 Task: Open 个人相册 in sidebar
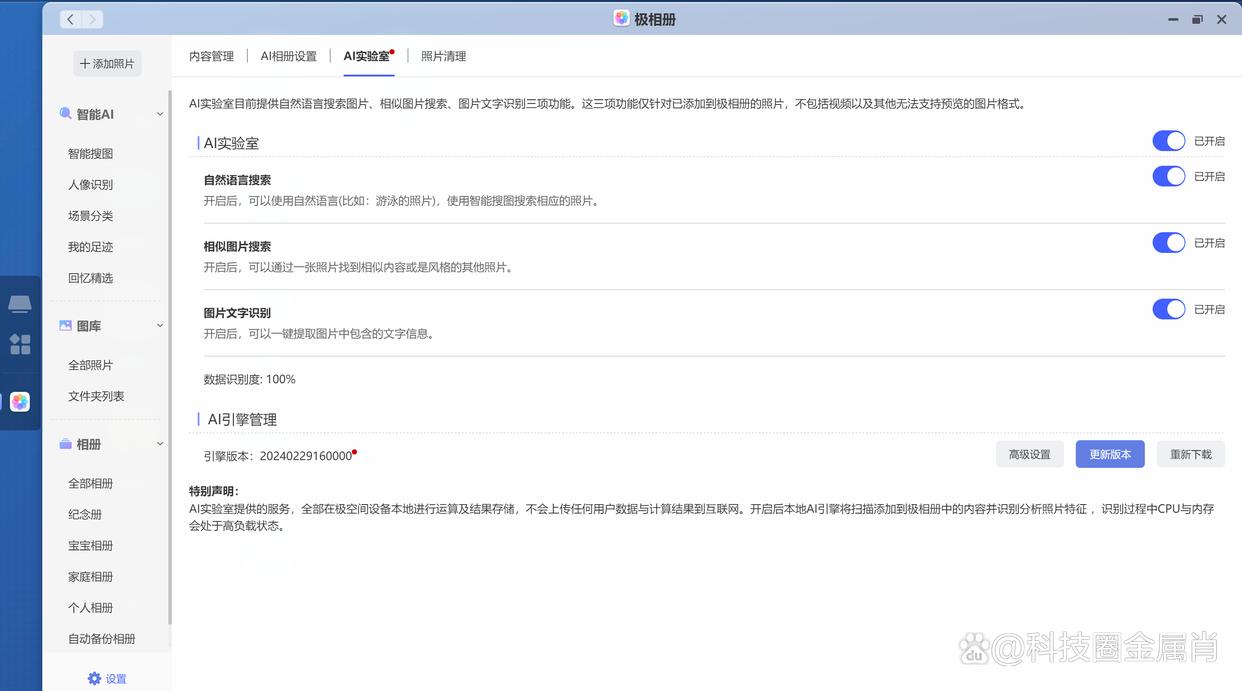tap(91, 607)
